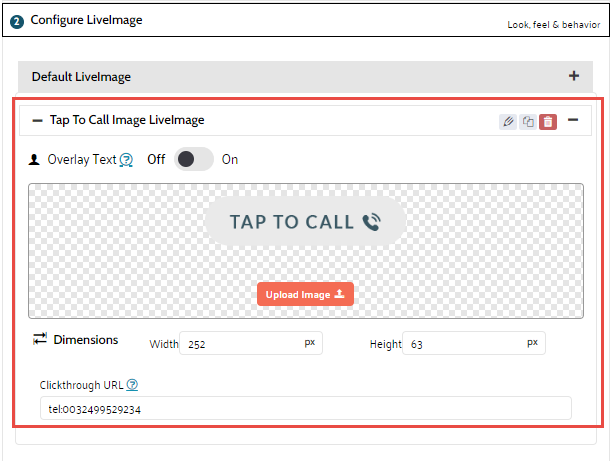Collapse Tap To Call section via left minus

pyautogui.click(x=37, y=121)
